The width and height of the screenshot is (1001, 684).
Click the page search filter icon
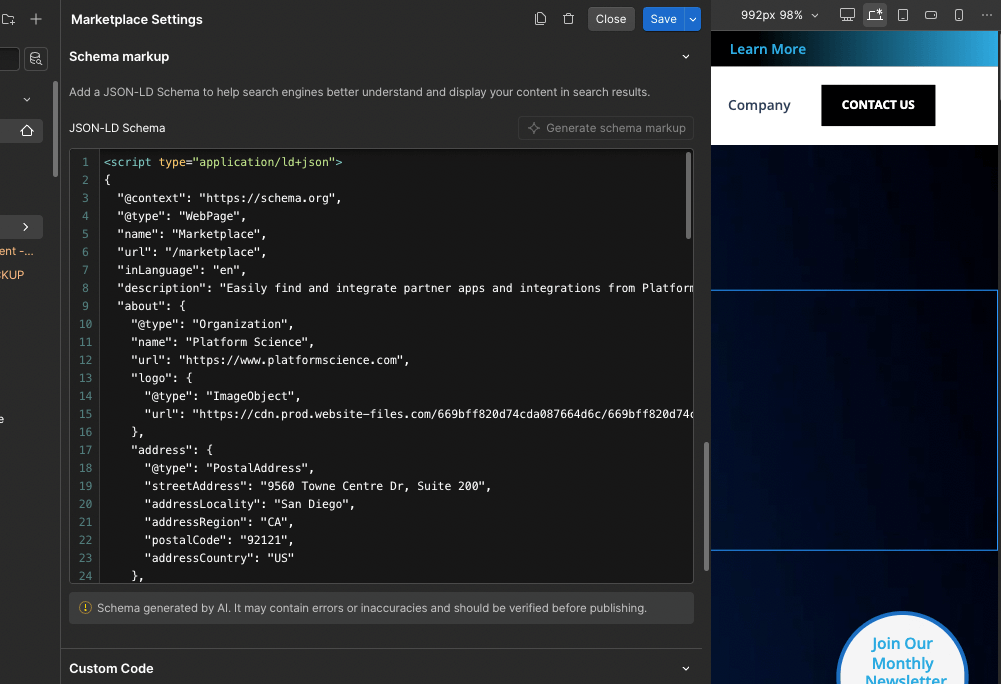36,59
